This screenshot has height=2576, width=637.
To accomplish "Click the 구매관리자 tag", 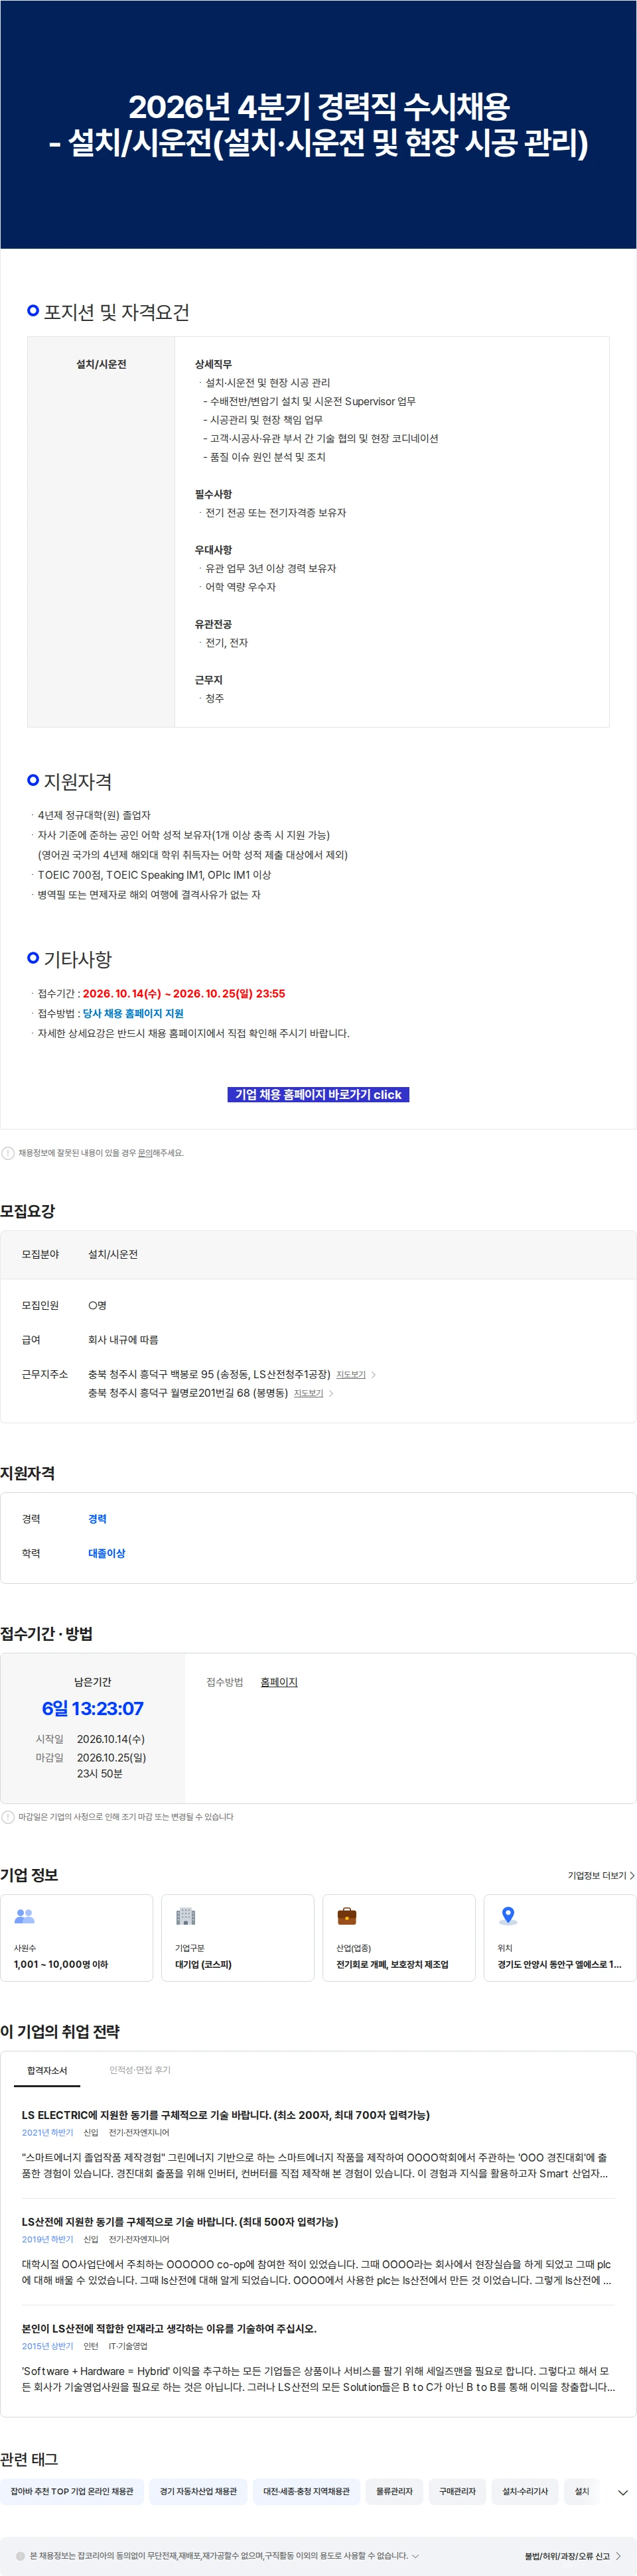I will coord(457,2491).
